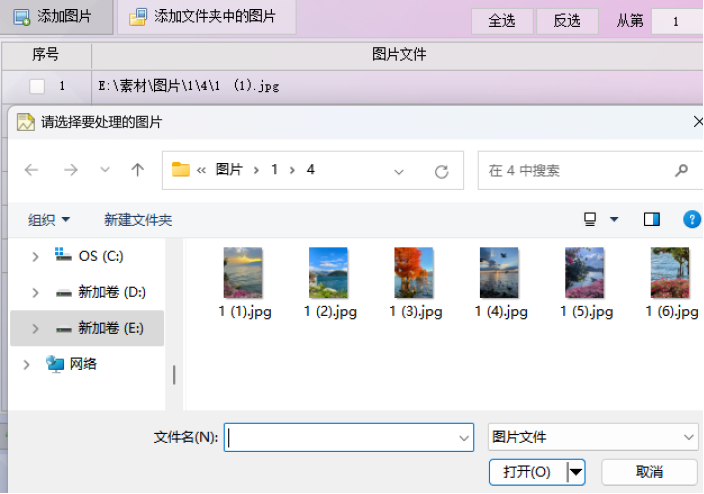Click the change view icon
The width and height of the screenshot is (704, 494).
[590, 219]
